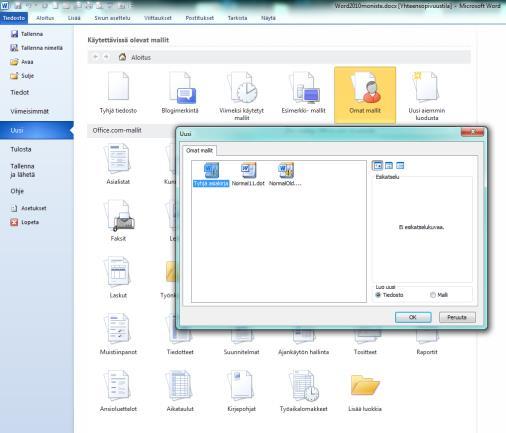
Task: Click Tallenna in the backstage menu
Action: [27, 34]
